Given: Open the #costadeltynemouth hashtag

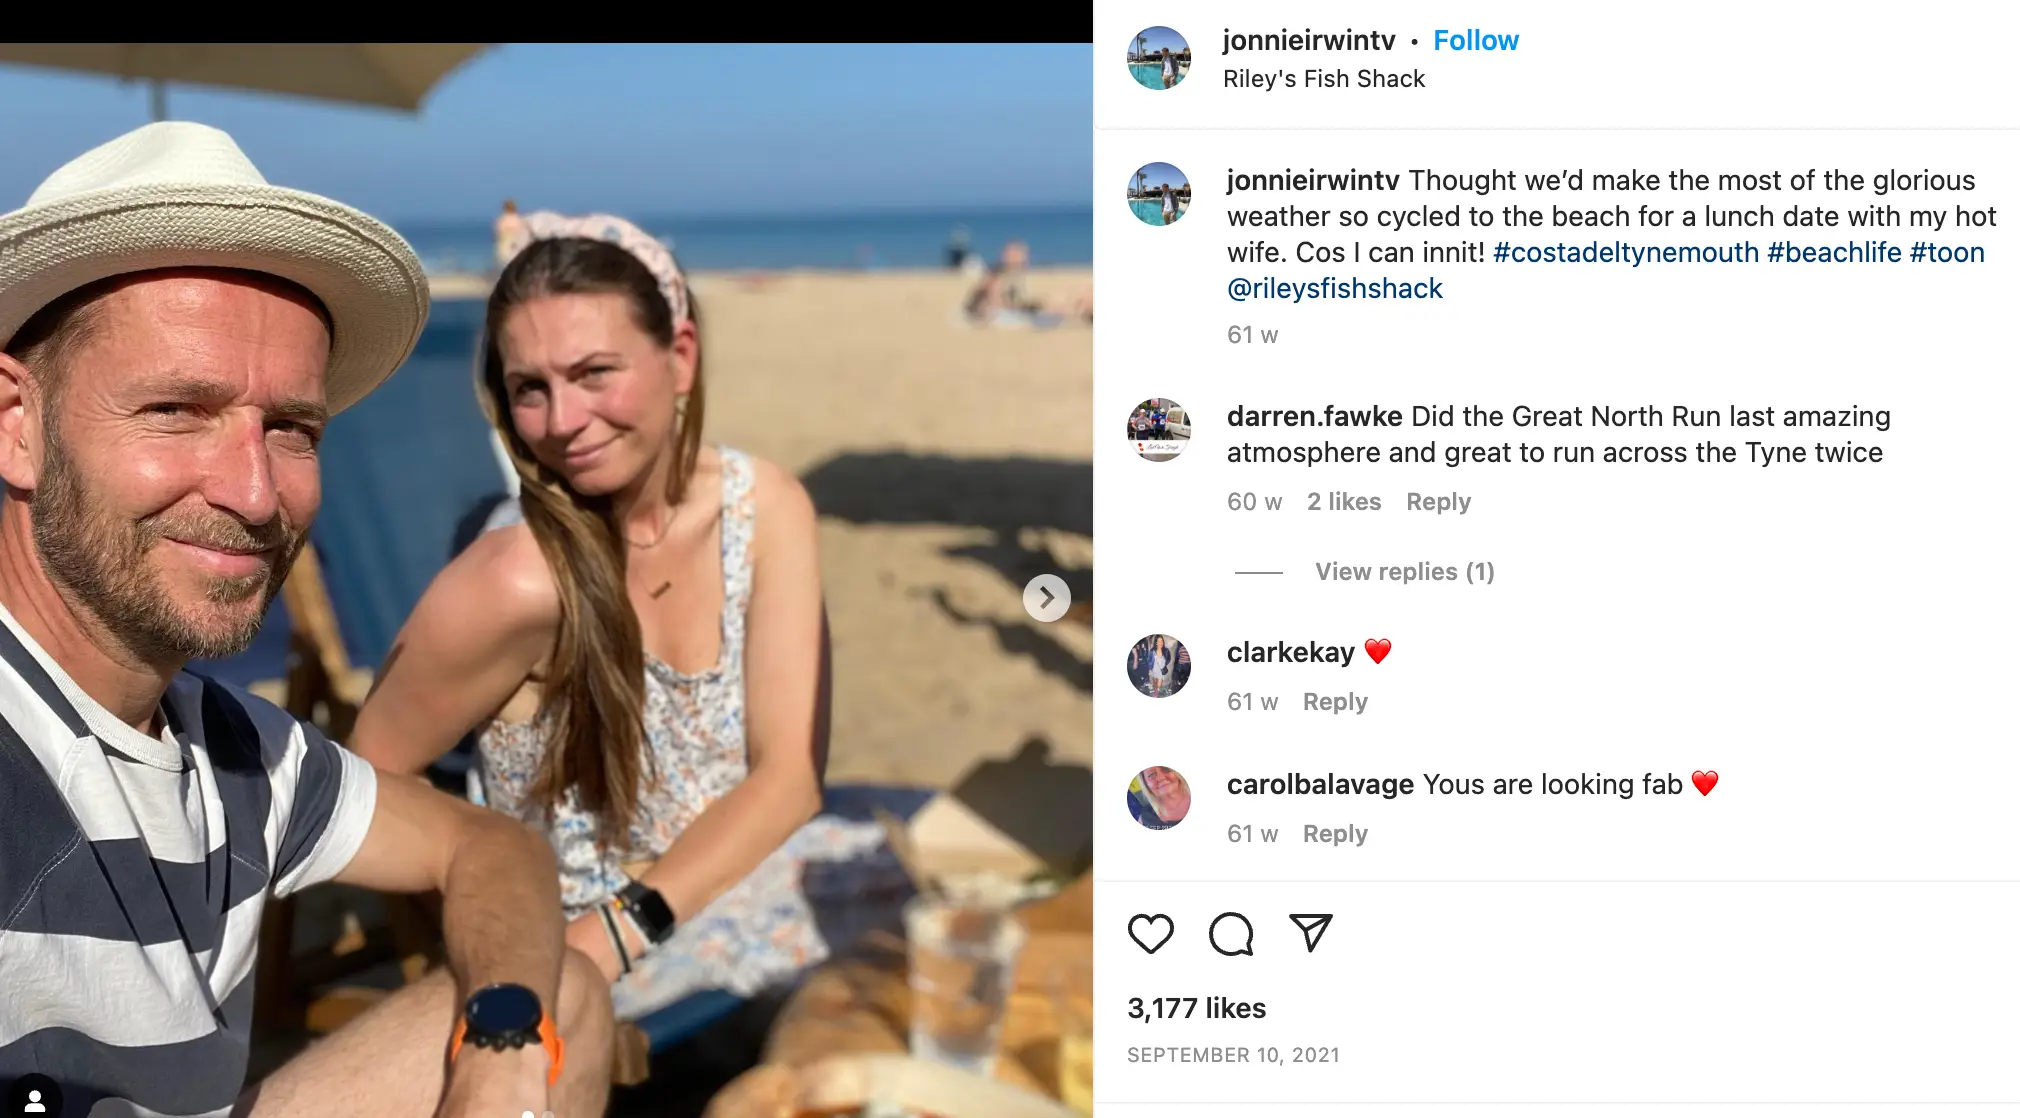Looking at the screenshot, I should tap(1626, 252).
